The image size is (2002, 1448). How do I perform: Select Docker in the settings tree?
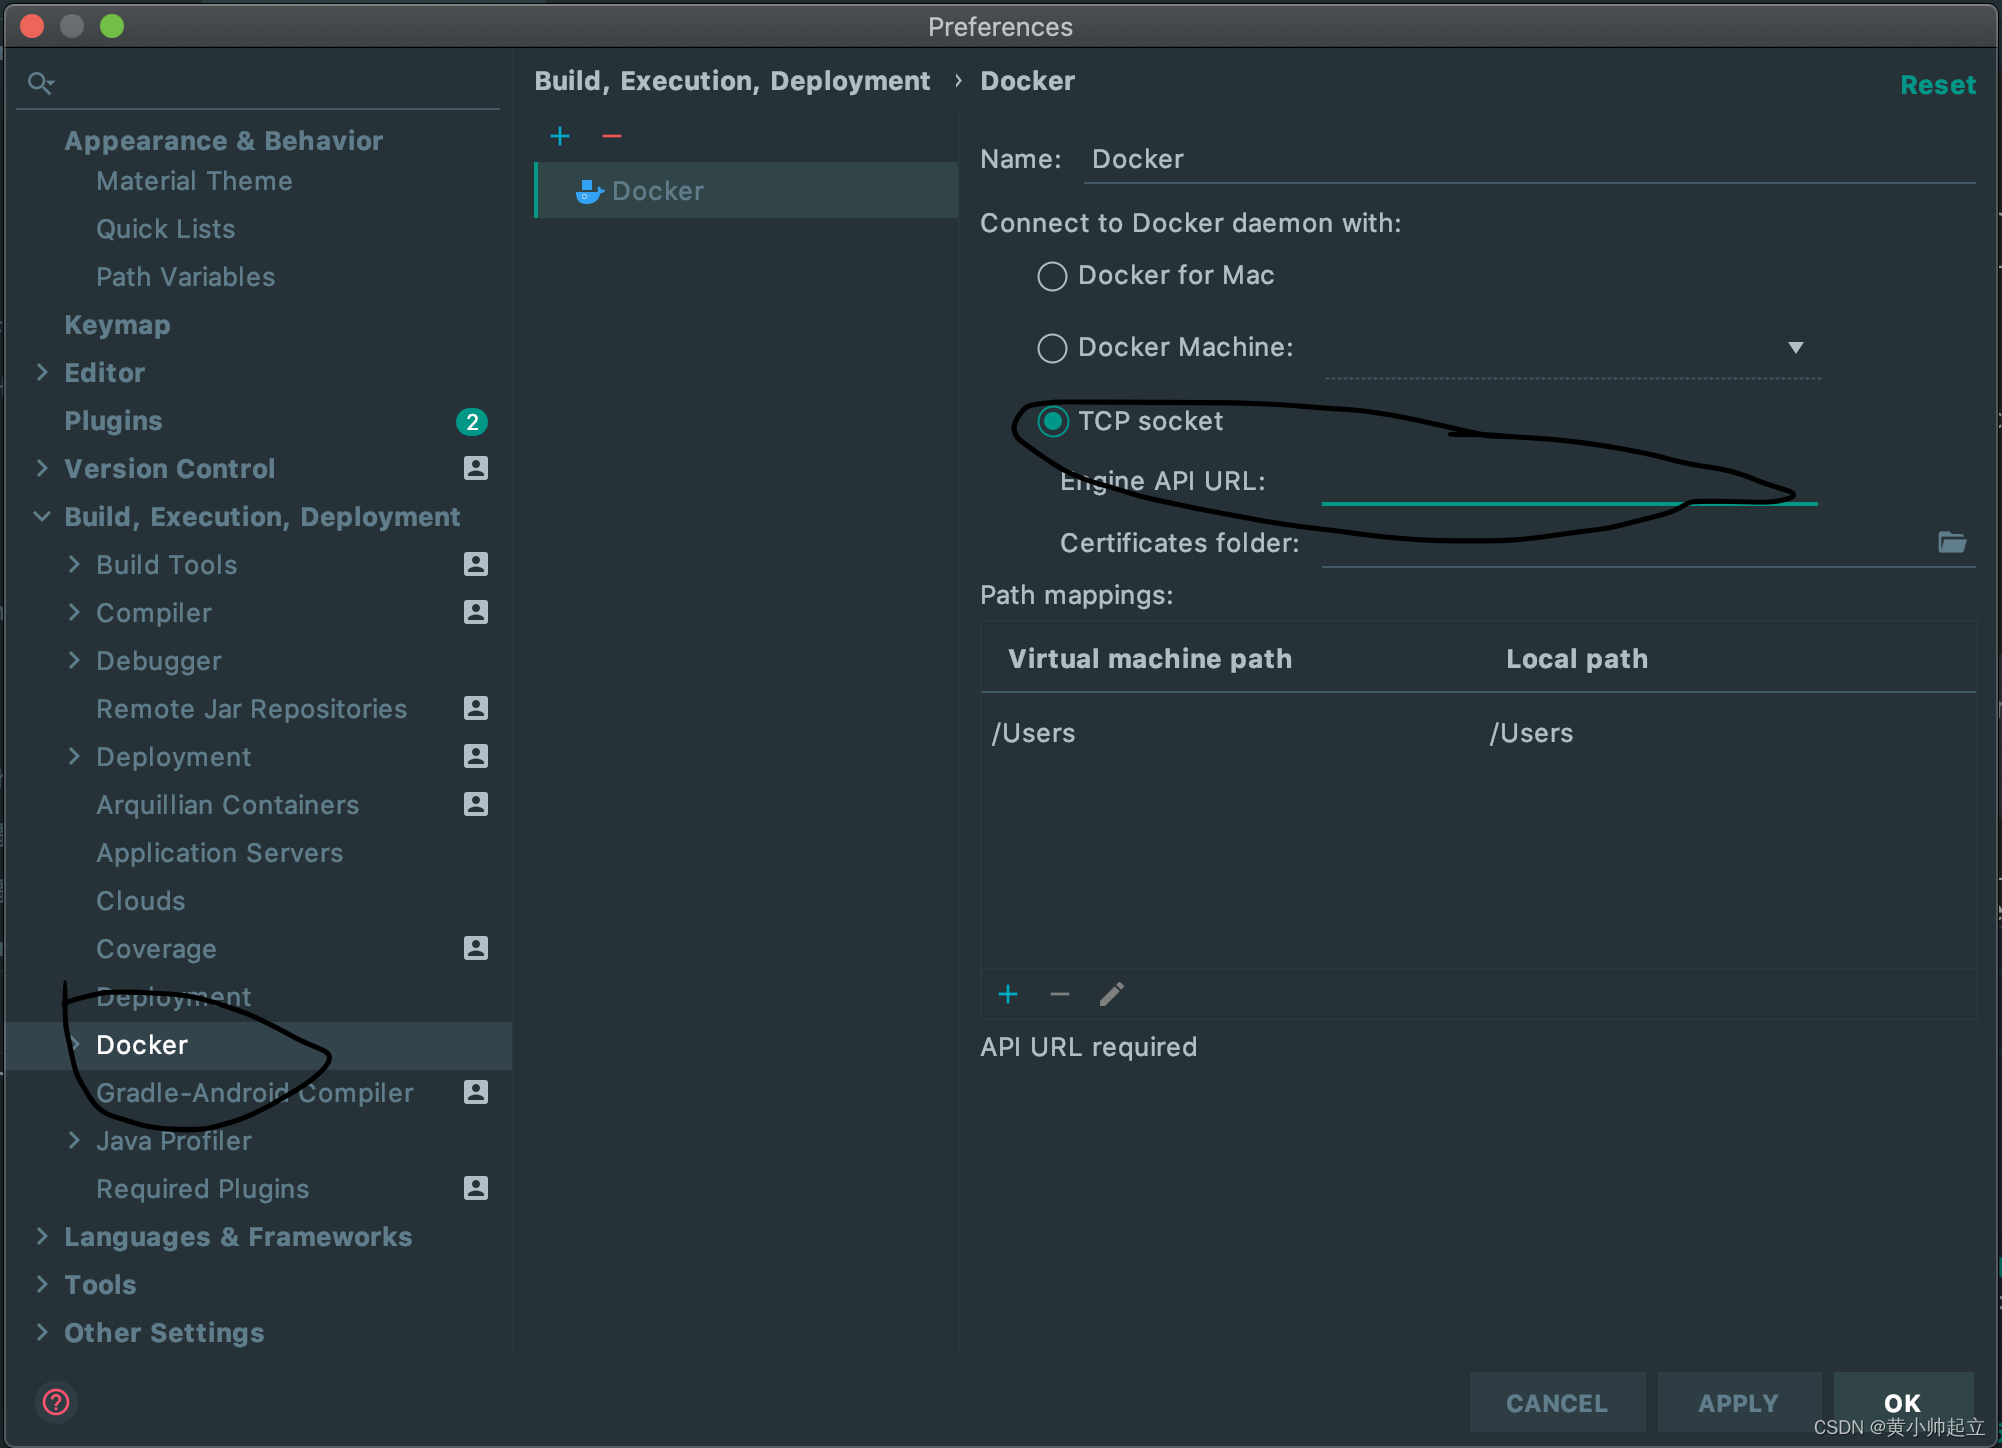[142, 1045]
